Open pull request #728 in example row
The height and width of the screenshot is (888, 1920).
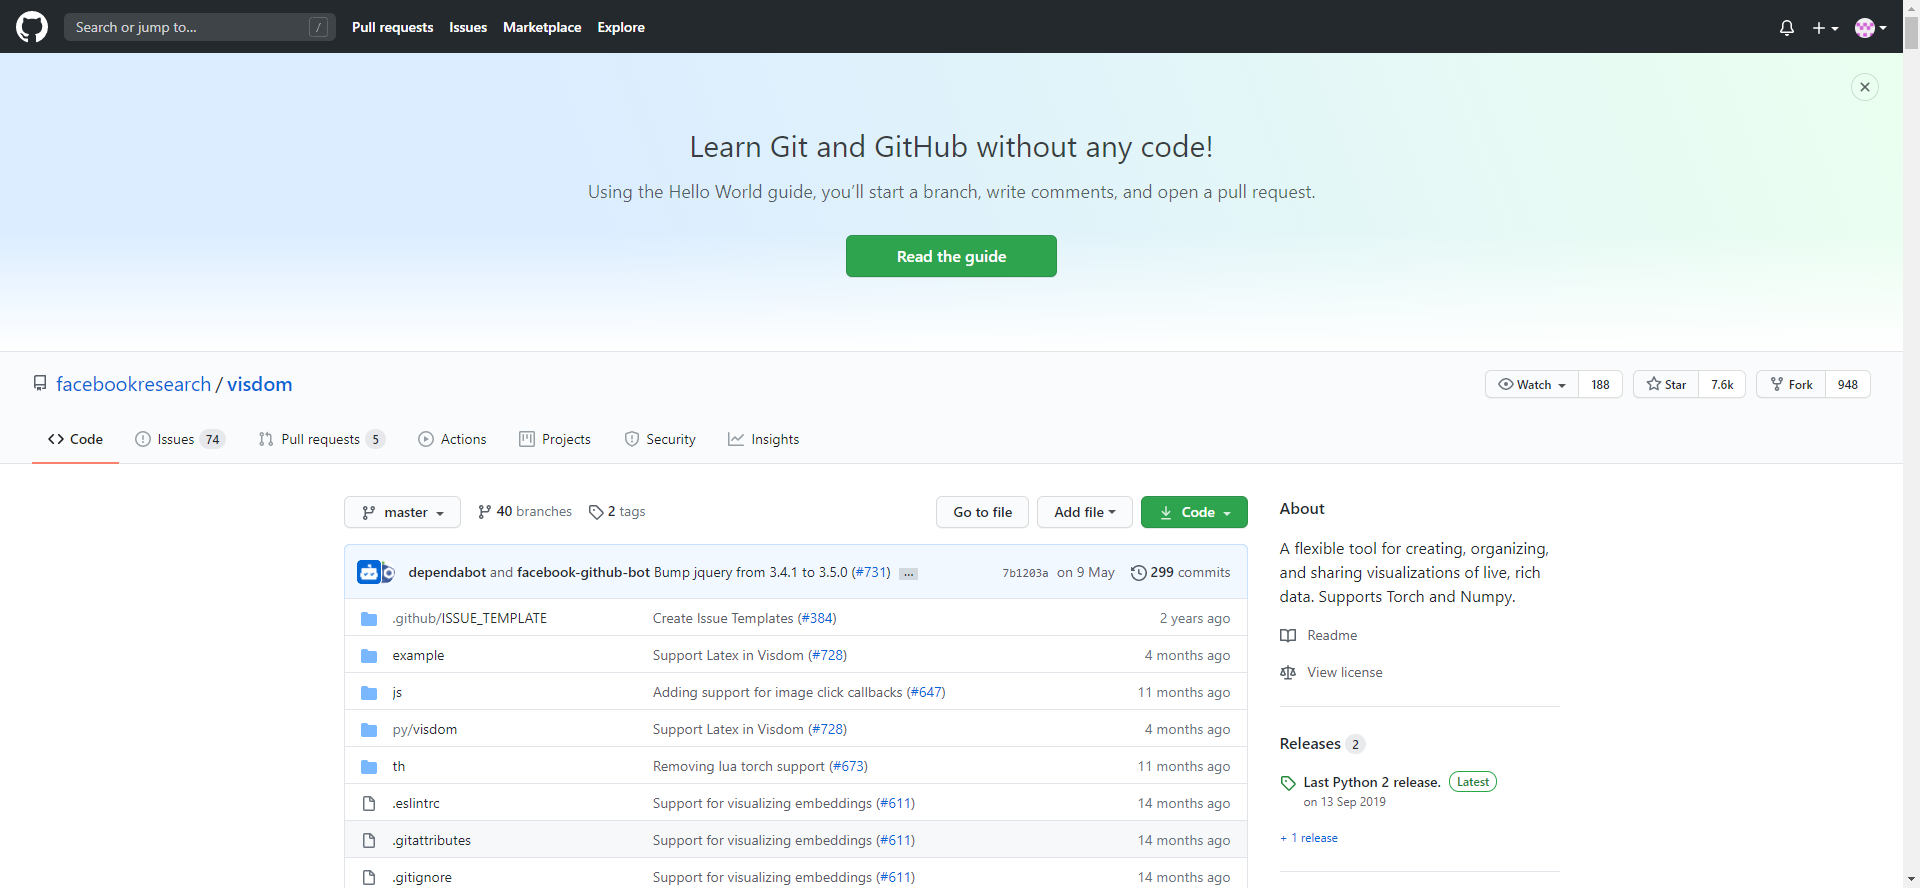coord(827,655)
